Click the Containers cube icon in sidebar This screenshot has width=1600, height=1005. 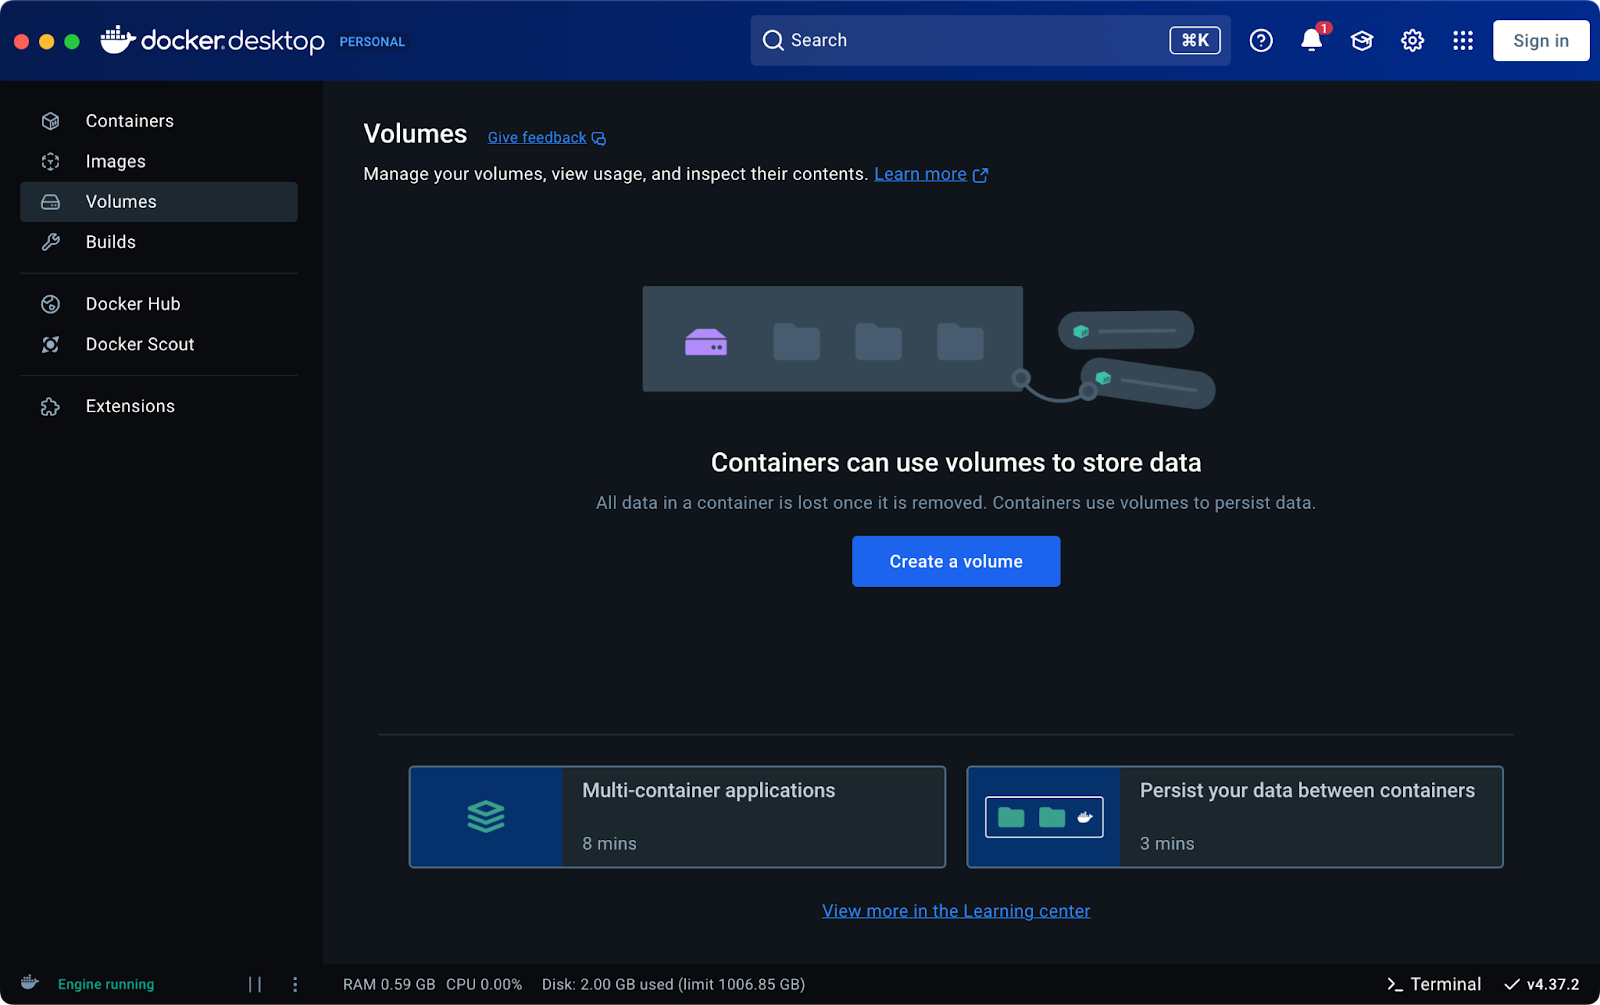click(x=51, y=121)
